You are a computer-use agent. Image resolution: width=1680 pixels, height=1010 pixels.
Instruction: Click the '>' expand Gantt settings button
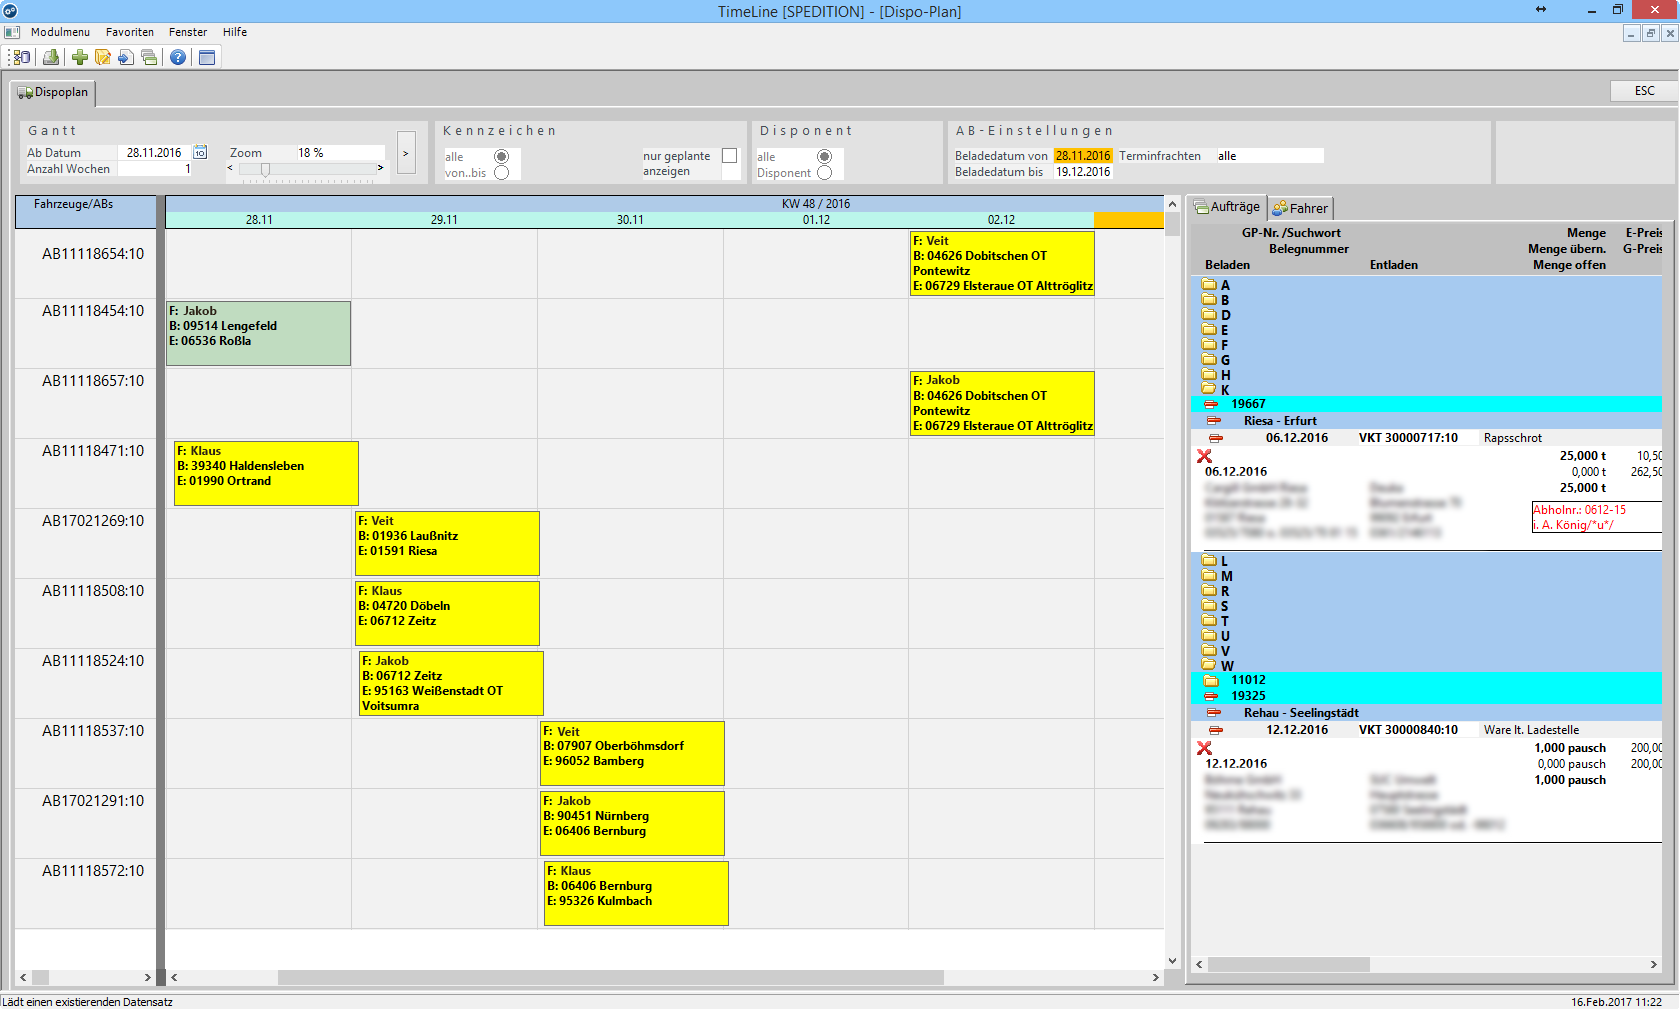coord(406,153)
